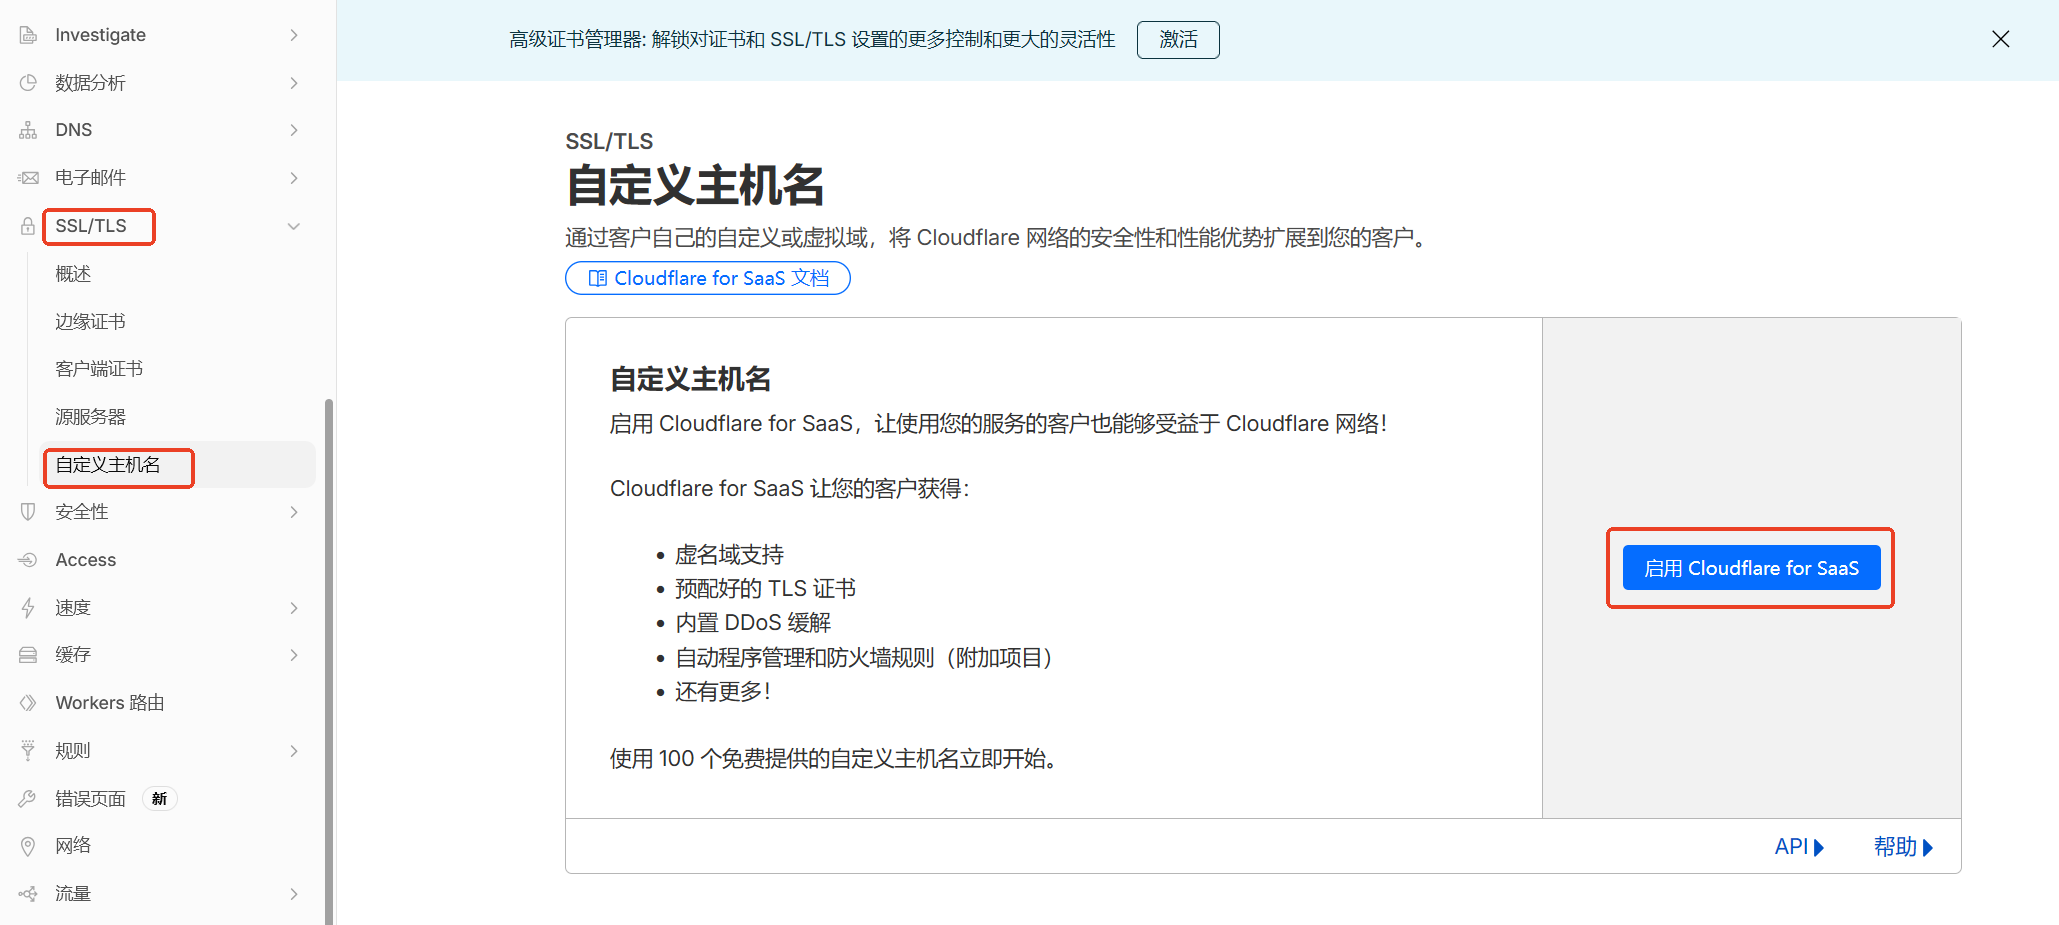The image size is (2059, 925).
Task: Open the 概述 submenu item
Action: coord(73,274)
